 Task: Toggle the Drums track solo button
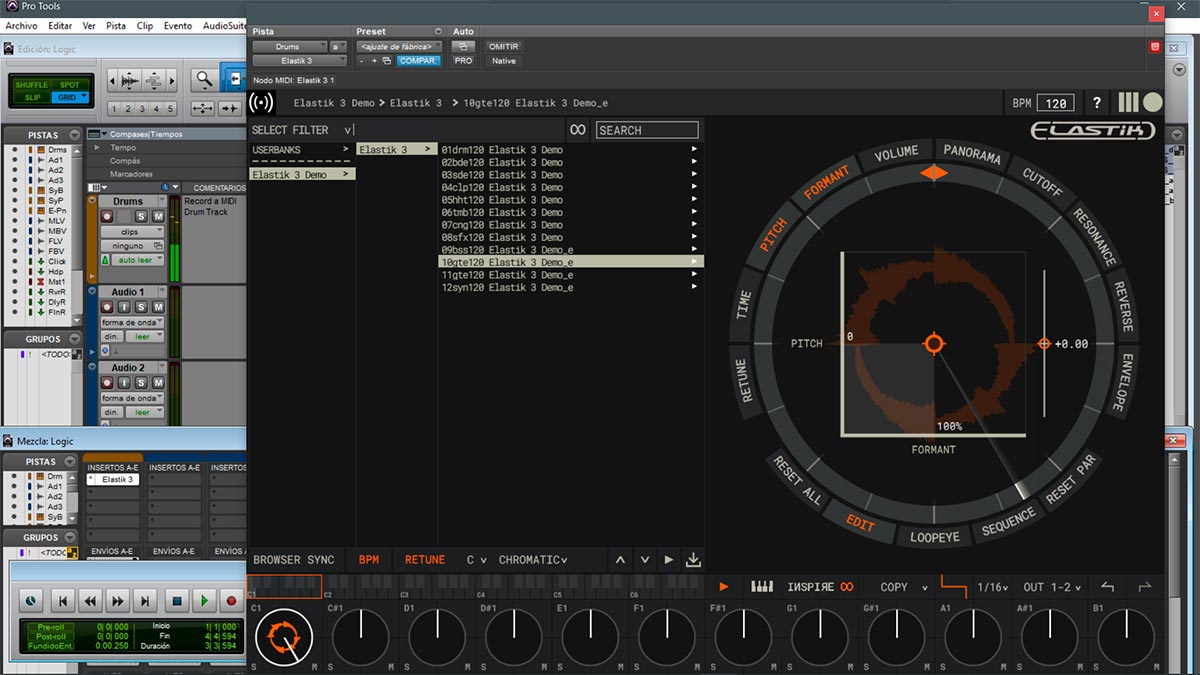pos(141,216)
